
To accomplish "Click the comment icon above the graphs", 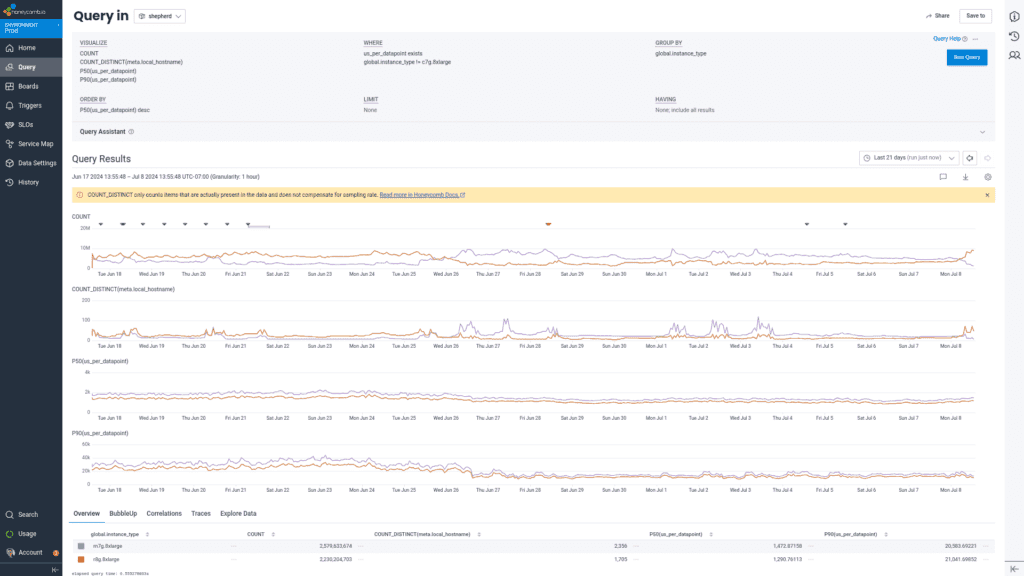I will click(x=942, y=177).
